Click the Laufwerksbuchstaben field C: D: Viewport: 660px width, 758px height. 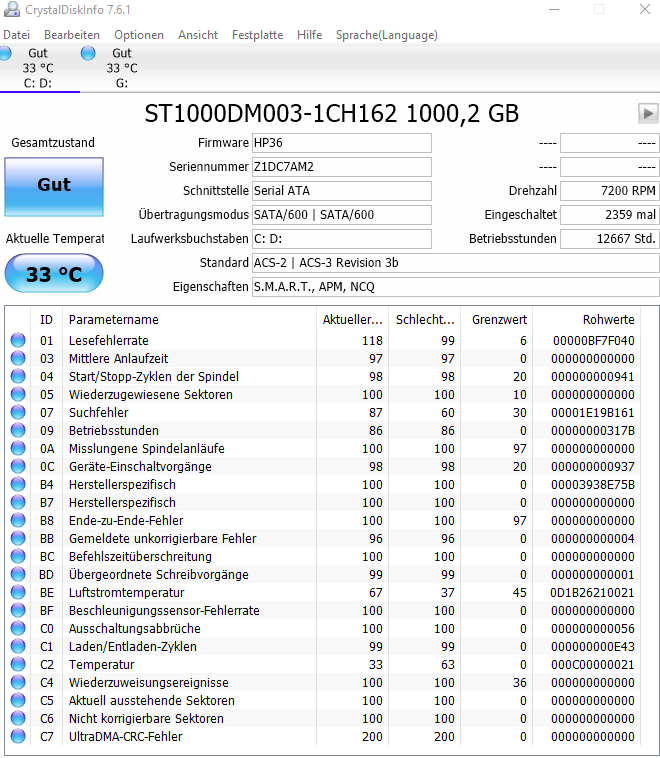pos(342,239)
